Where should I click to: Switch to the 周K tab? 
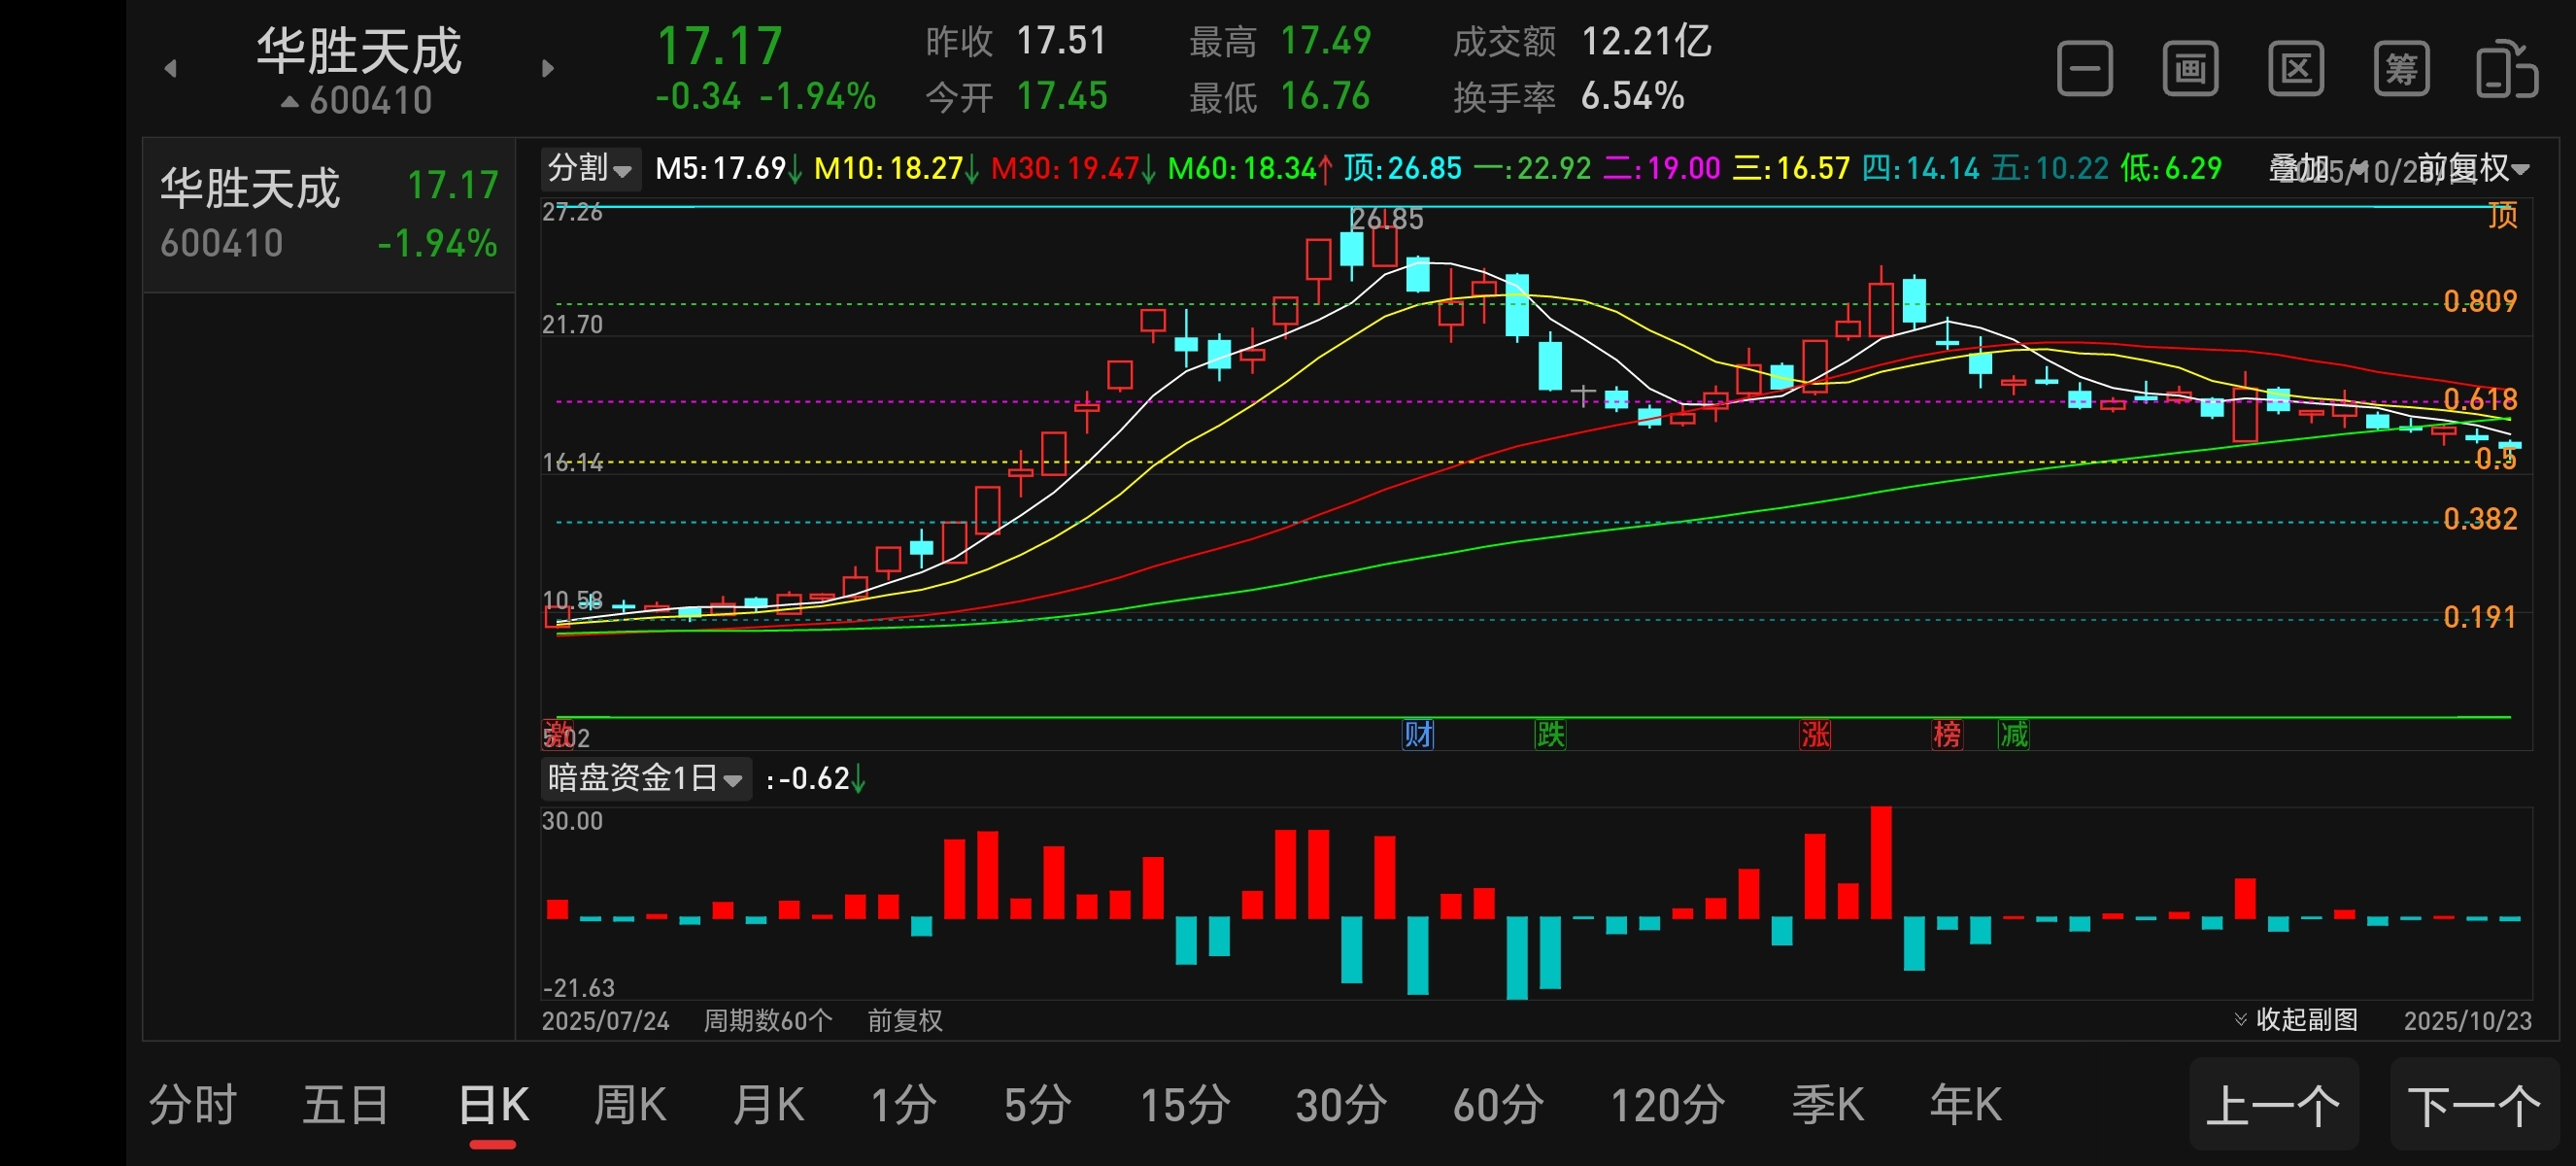tap(629, 1105)
